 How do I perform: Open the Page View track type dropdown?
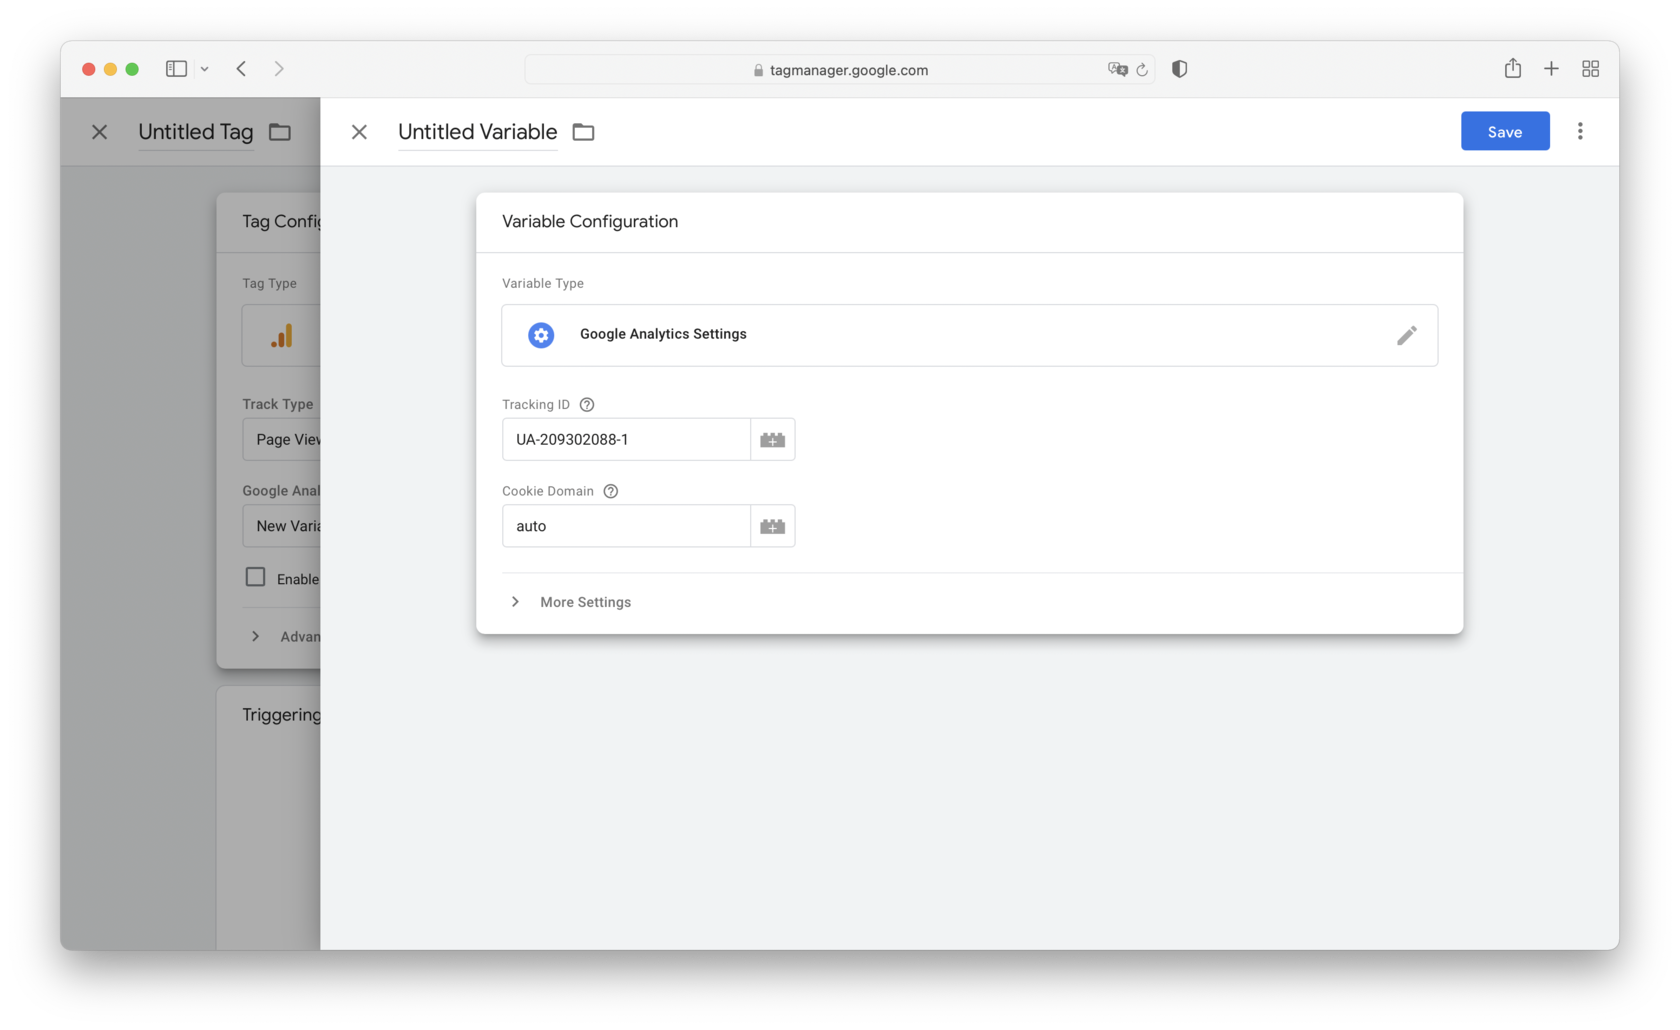pyautogui.click(x=290, y=439)
